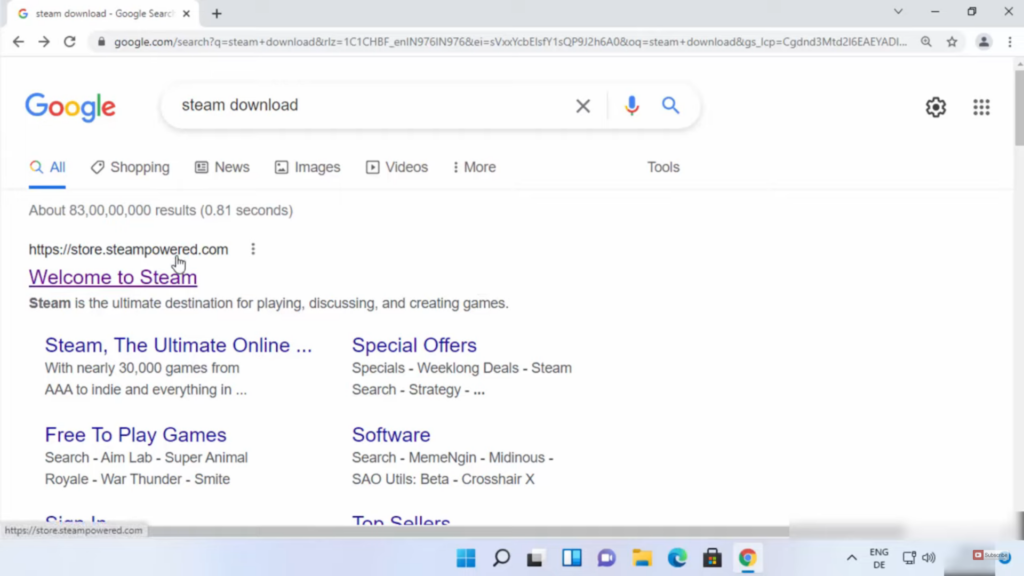Open the Free To Play Games link

click(135, 435)
